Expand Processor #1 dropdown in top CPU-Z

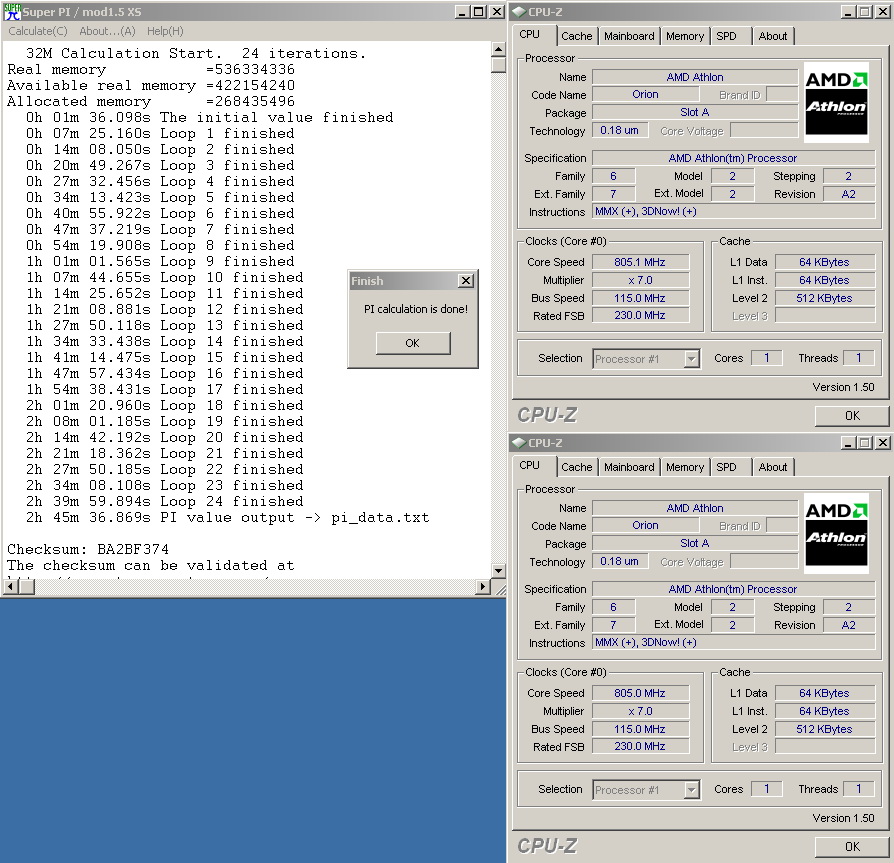691,359
